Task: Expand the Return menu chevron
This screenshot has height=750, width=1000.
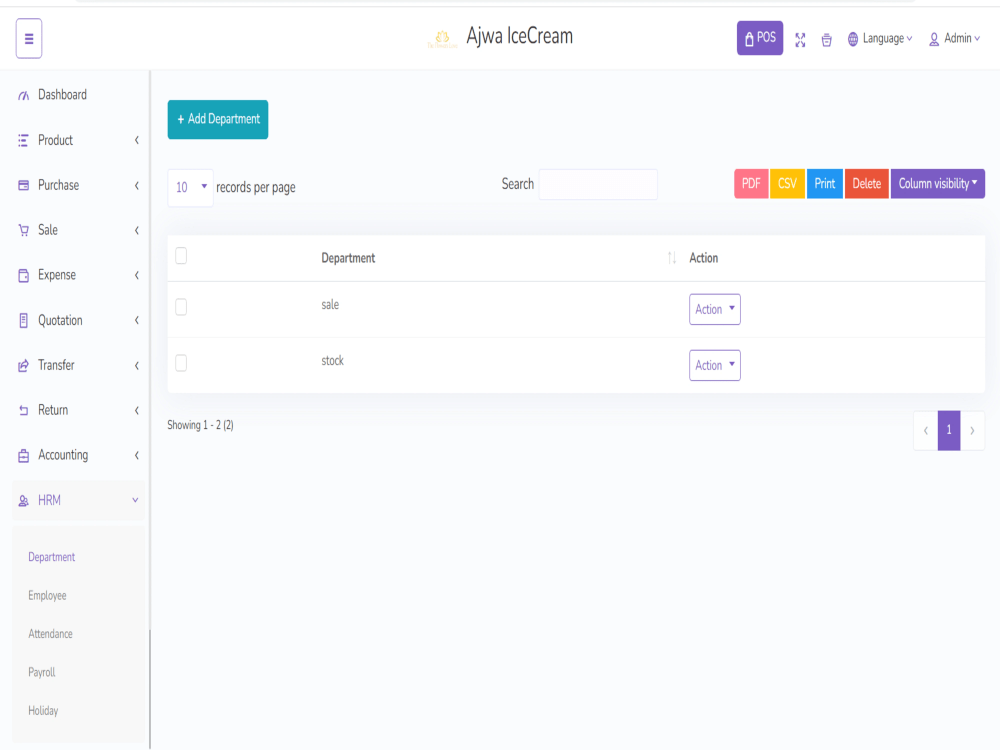Action: click(136, 411)
